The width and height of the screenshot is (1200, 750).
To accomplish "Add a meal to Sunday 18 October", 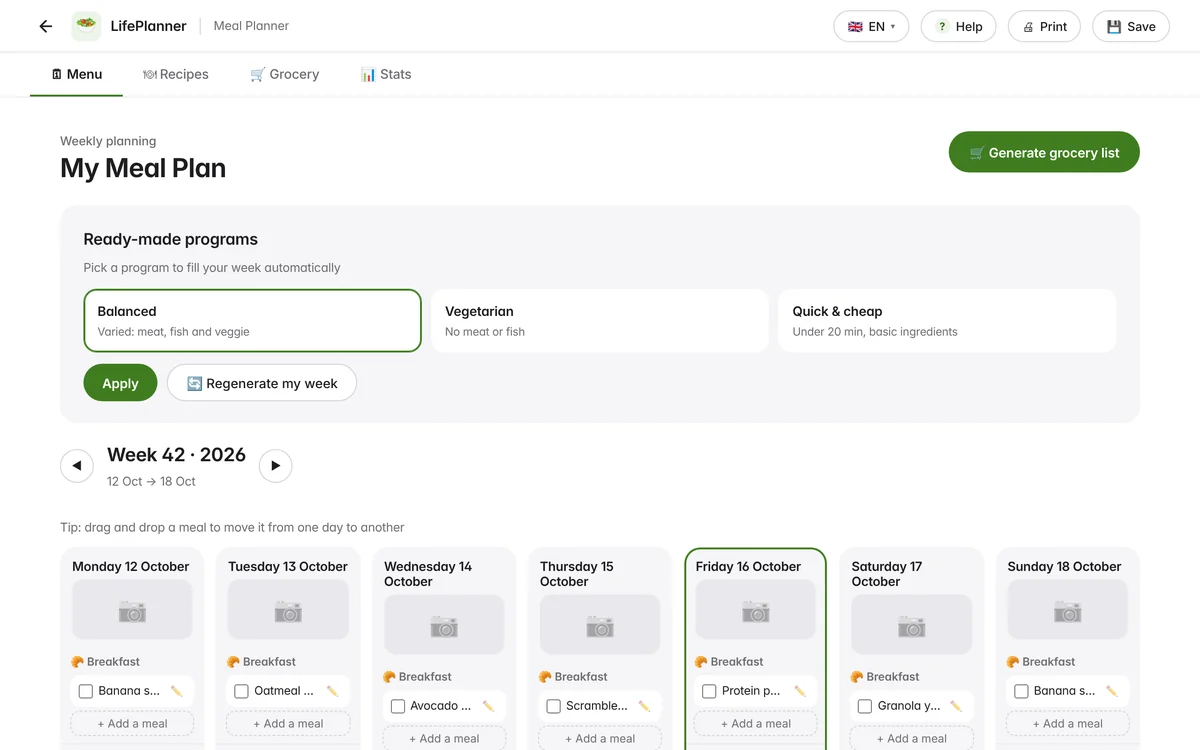I will coord(1068,724).
